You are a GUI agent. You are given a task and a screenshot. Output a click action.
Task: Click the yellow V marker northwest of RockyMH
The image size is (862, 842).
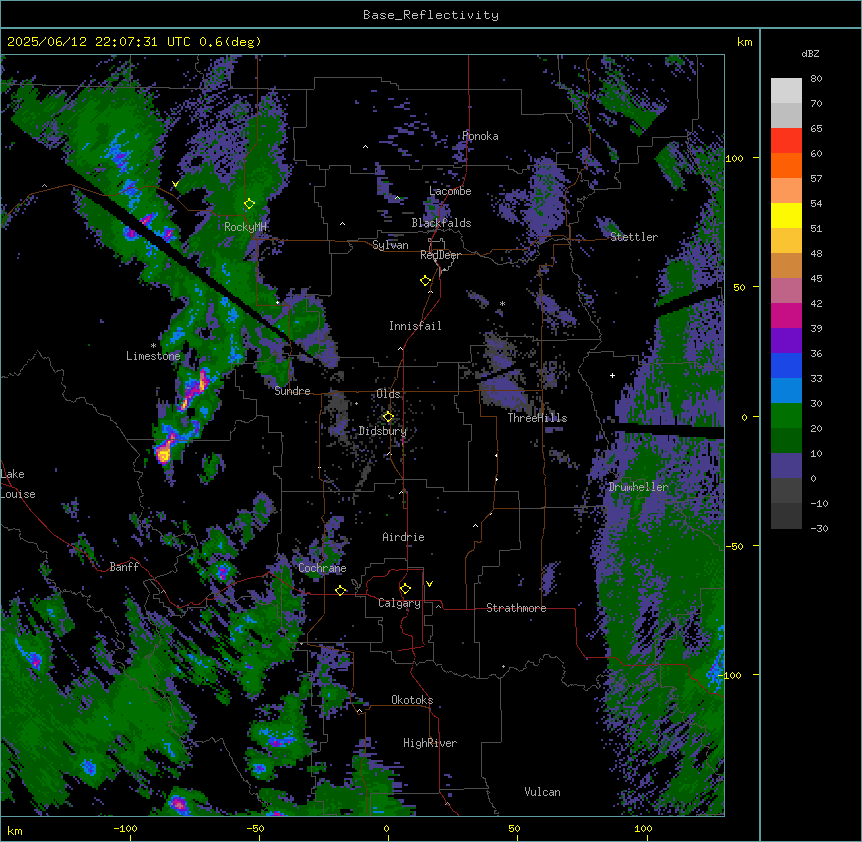(175, 184)
